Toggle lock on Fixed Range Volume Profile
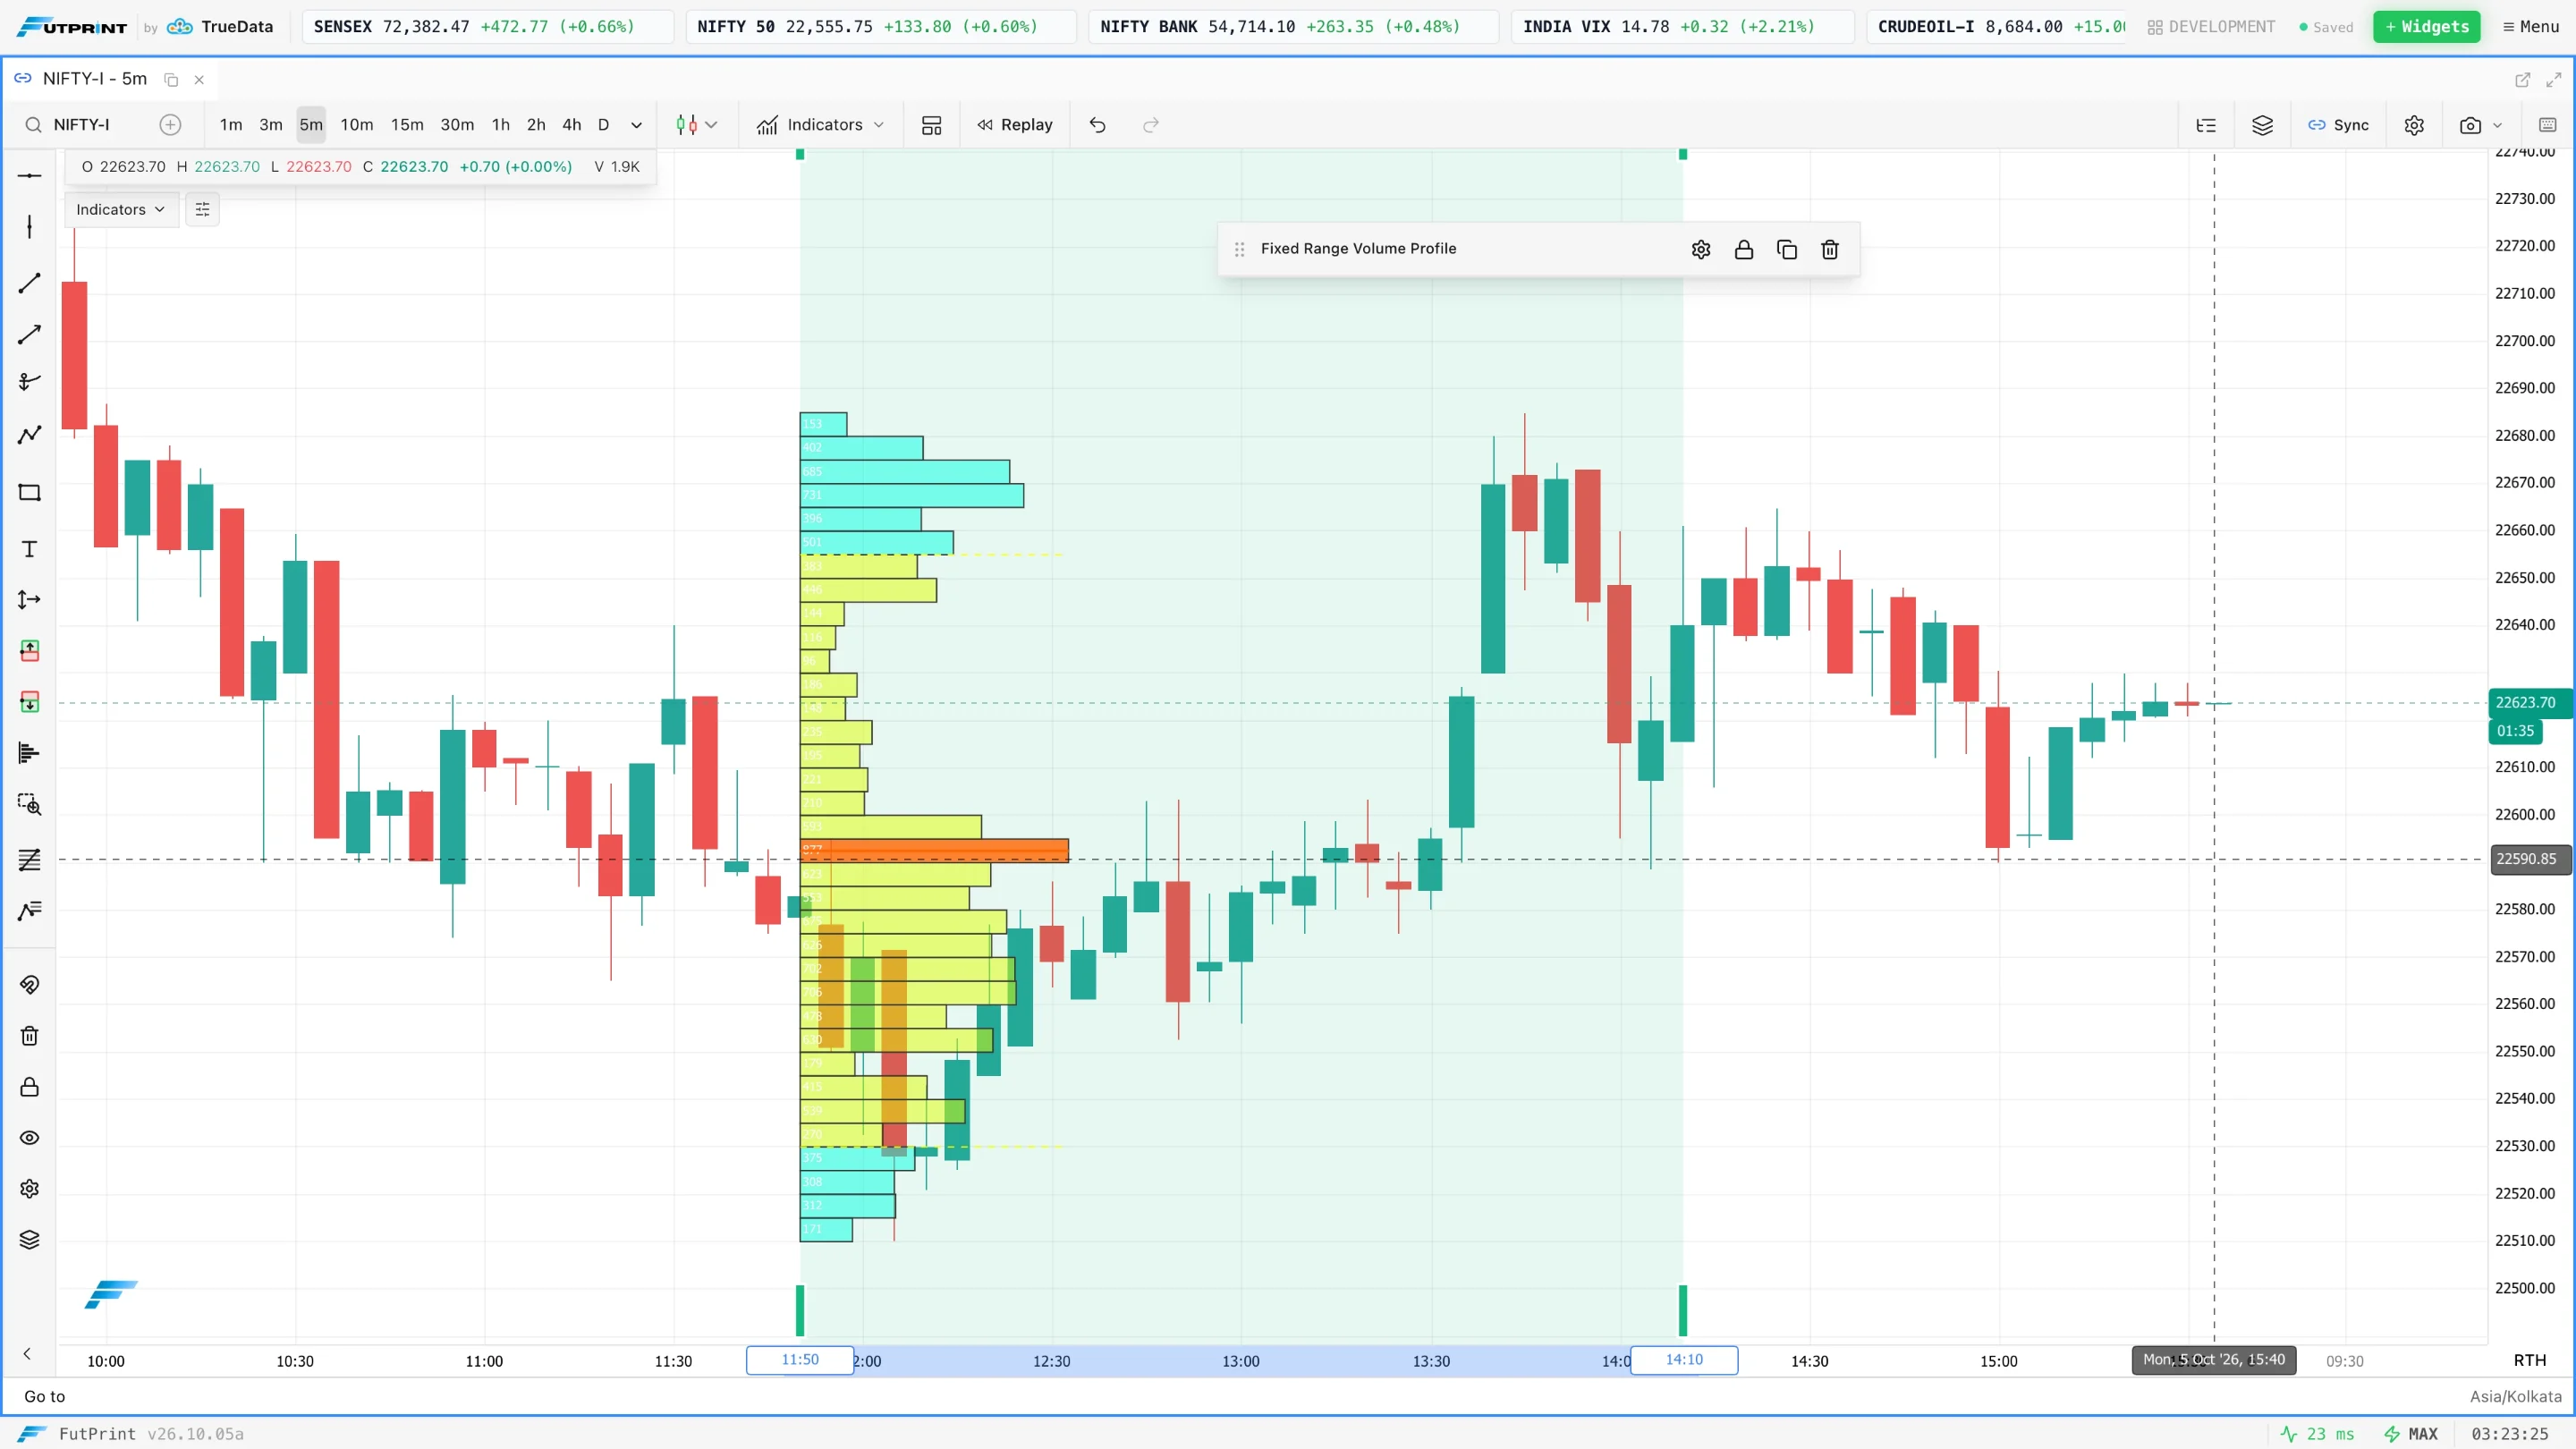This screenshot has height=1449, width=2576. (x=1744, y=249)
